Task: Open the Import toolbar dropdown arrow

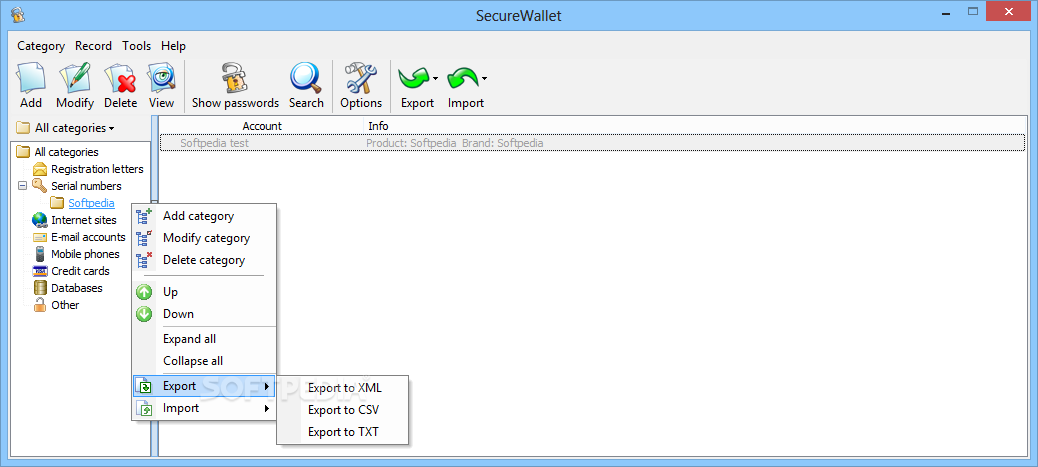Action: click(485, 79)
